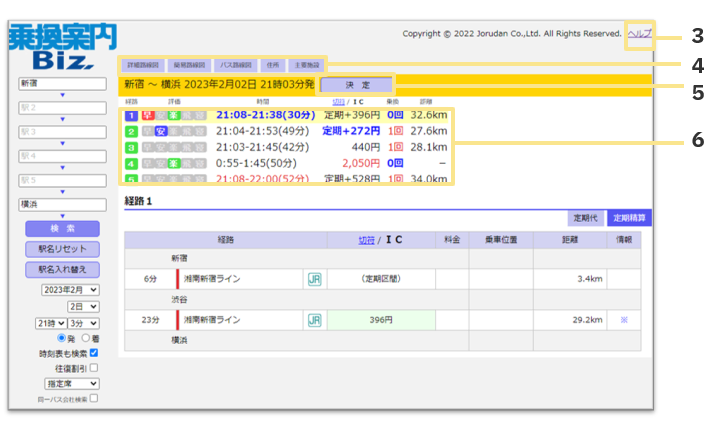The width and height of the screenshot is (711, 422).
Task: Expand the 指定席 seat type dropdown
Action: coord(70,382)
